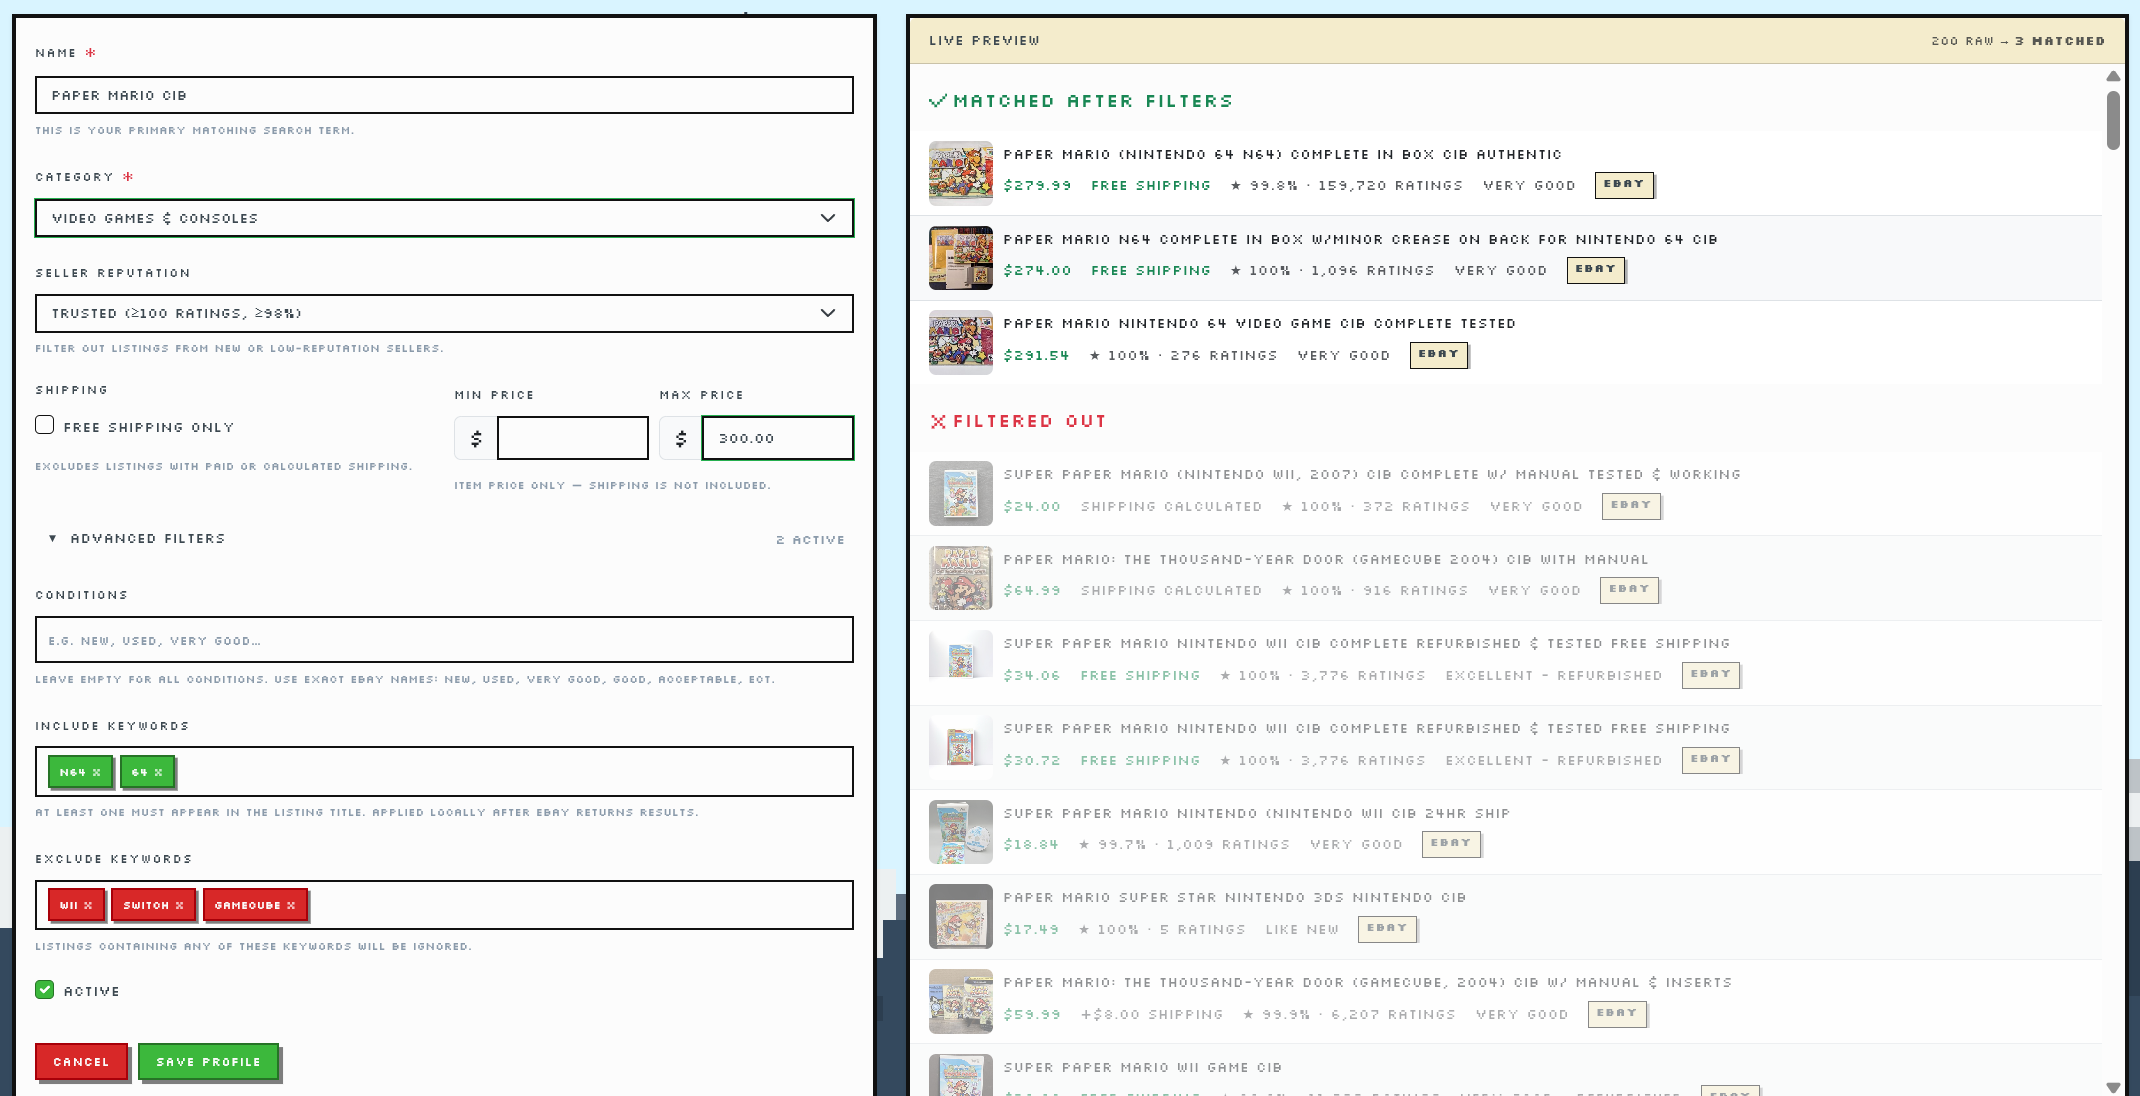The width and height of the screenshot is (2140, 1096).
Task: Click the $279.99 price text
Action: tap(1037, 185)
